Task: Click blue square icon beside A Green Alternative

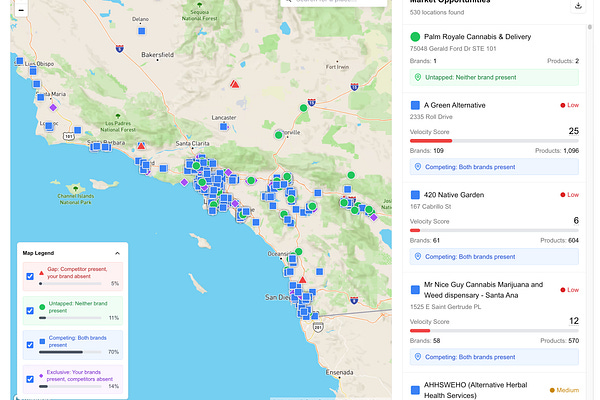Action: click(415, 105)
